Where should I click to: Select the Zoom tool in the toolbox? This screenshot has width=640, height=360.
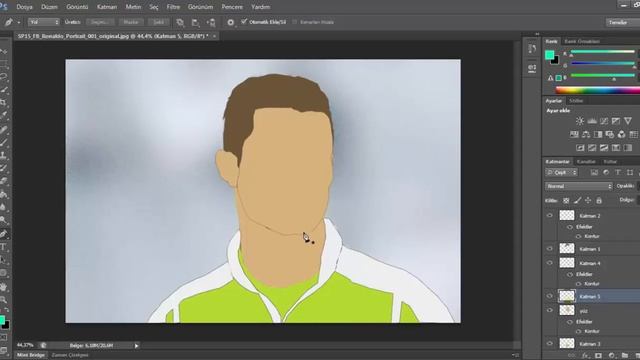(4, 300)
